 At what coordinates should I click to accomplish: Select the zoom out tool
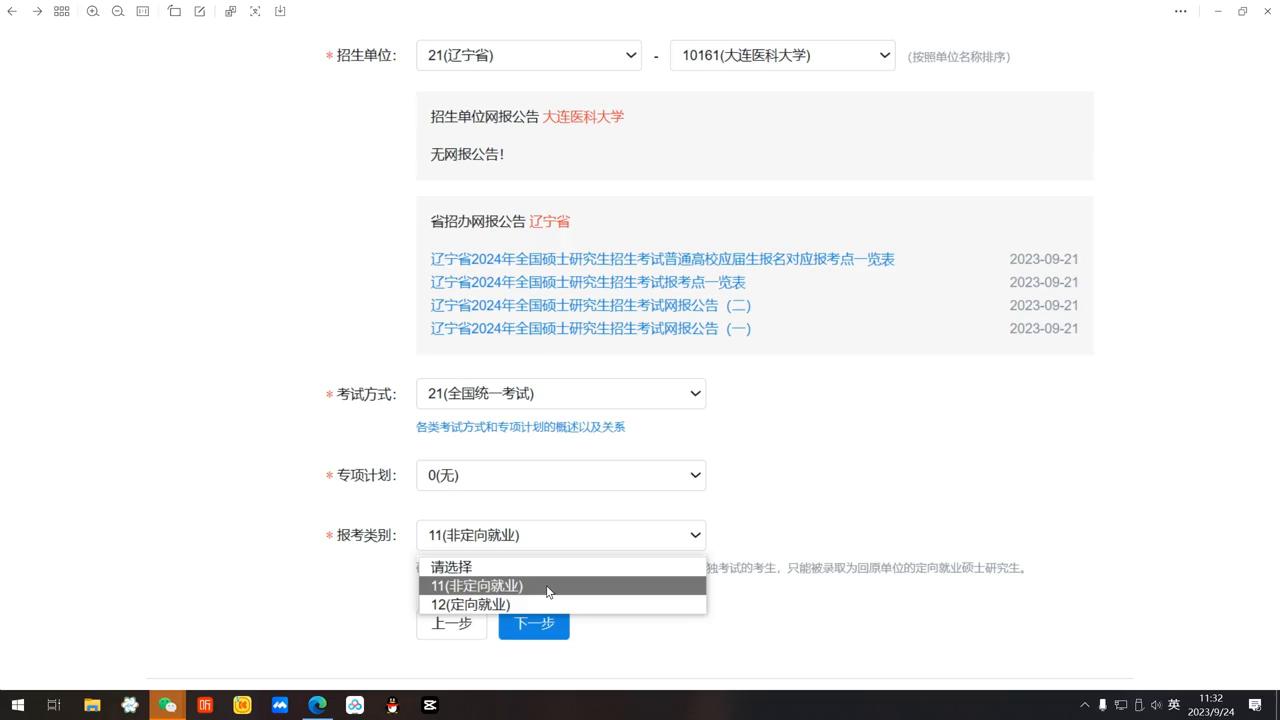117,11
